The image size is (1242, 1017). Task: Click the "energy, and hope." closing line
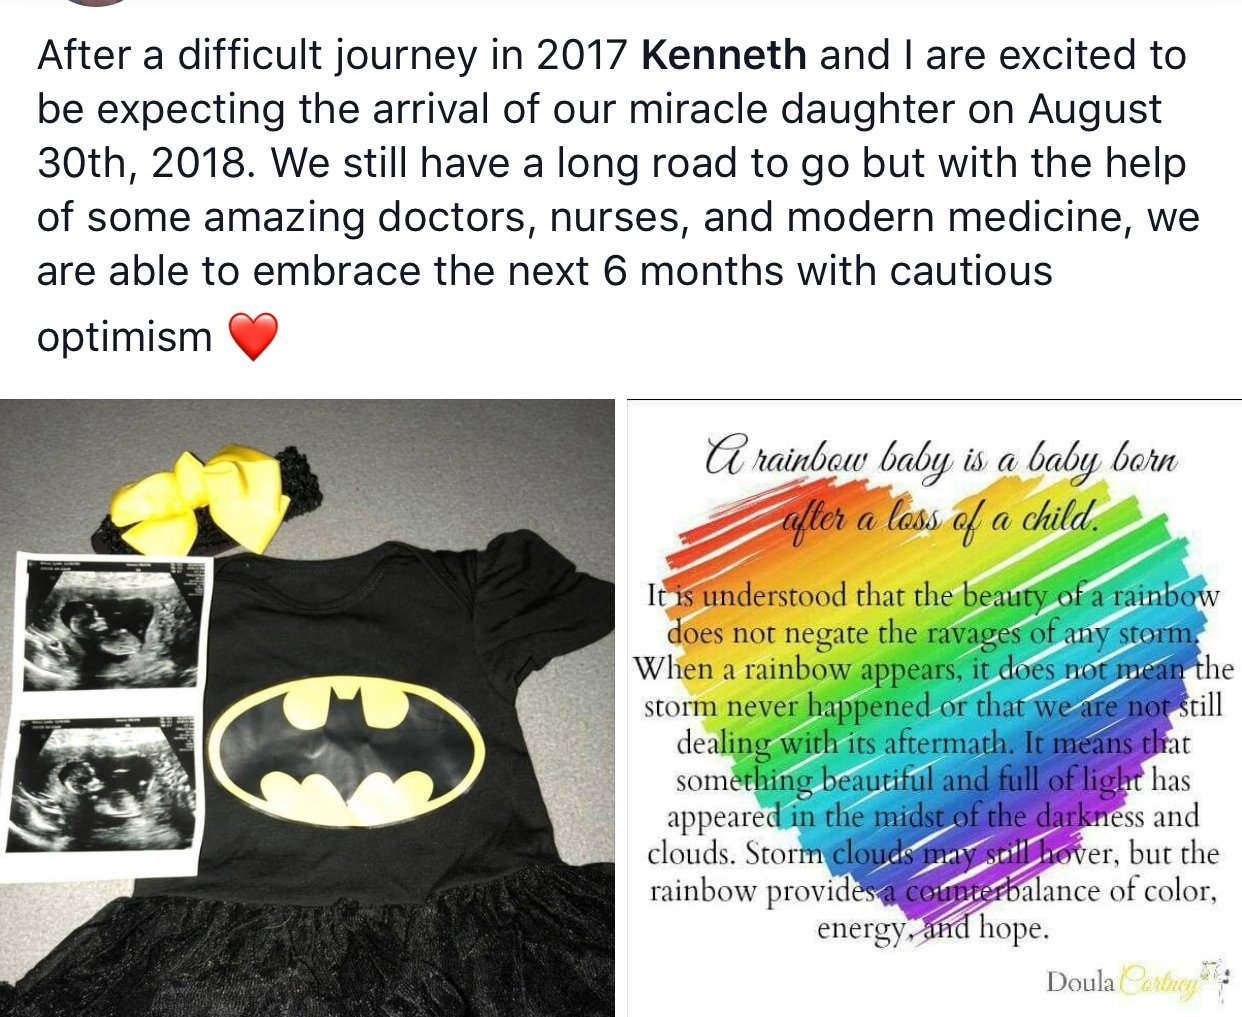pyautogui.click(x=932, y=928)
